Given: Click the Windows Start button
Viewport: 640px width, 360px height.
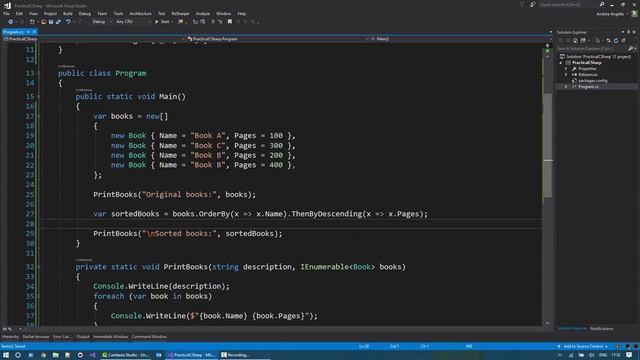Looking at the screenshot, I should tap(6, 355).
